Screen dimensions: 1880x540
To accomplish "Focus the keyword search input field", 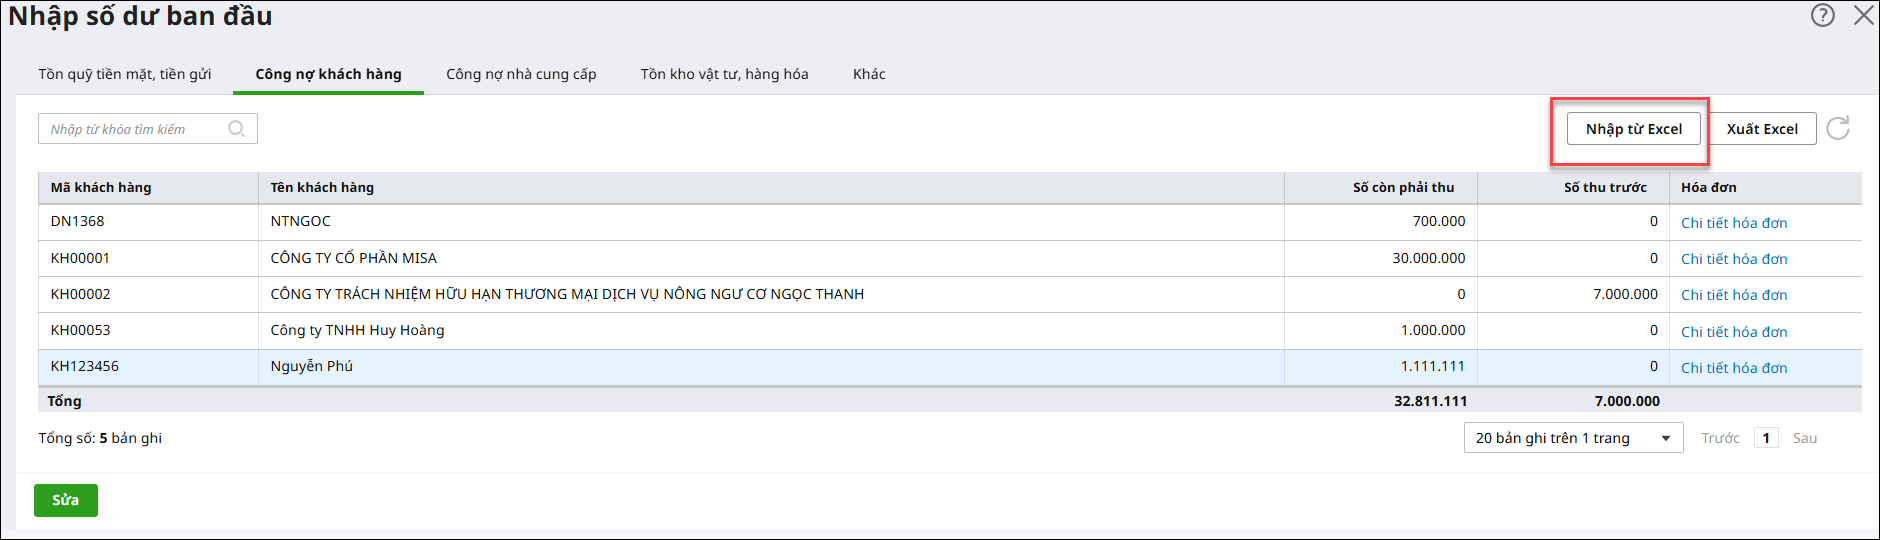I will click(x=148, y=129).
